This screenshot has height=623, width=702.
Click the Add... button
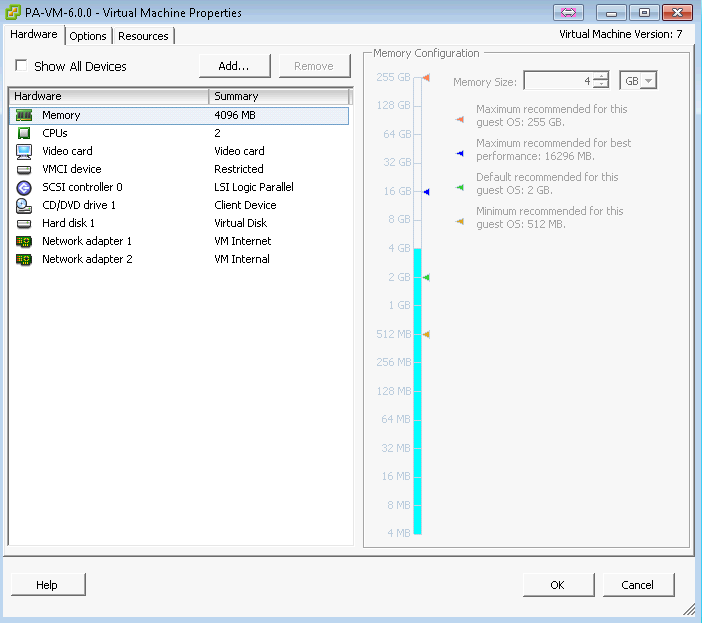[234, 66]
